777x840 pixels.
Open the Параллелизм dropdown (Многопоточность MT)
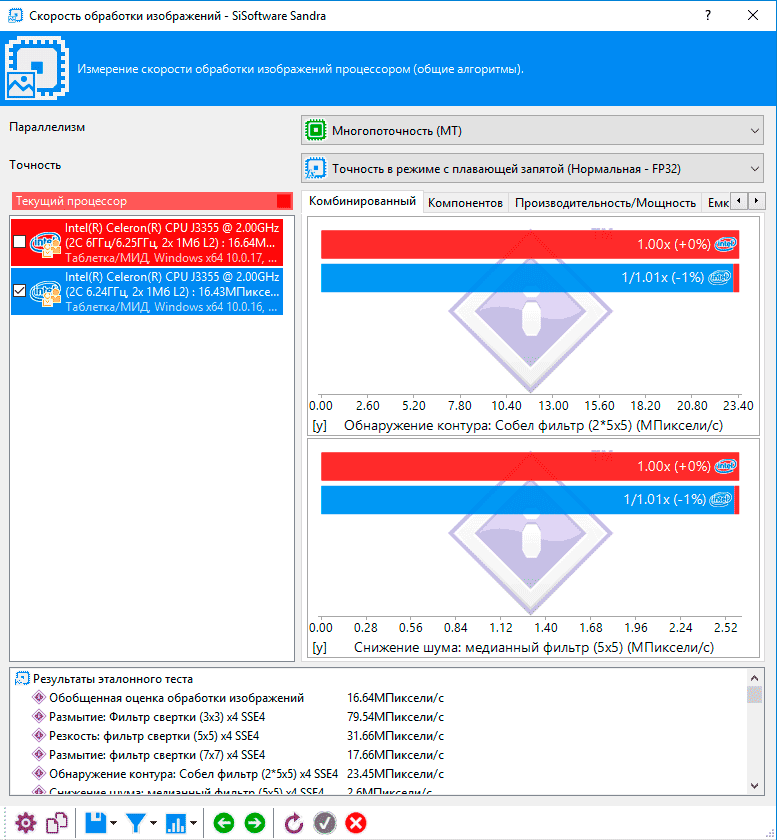pos(532,130)
